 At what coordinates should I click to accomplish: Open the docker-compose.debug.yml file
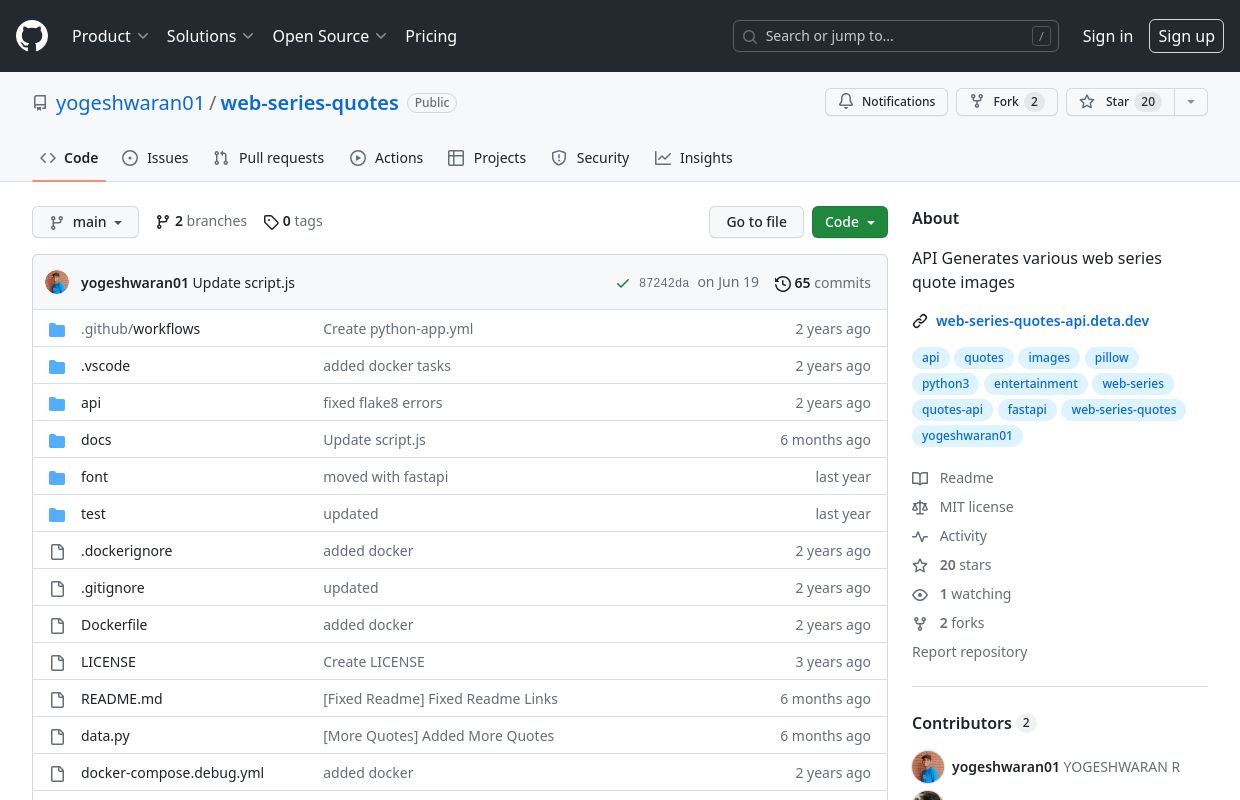[172, 773]
